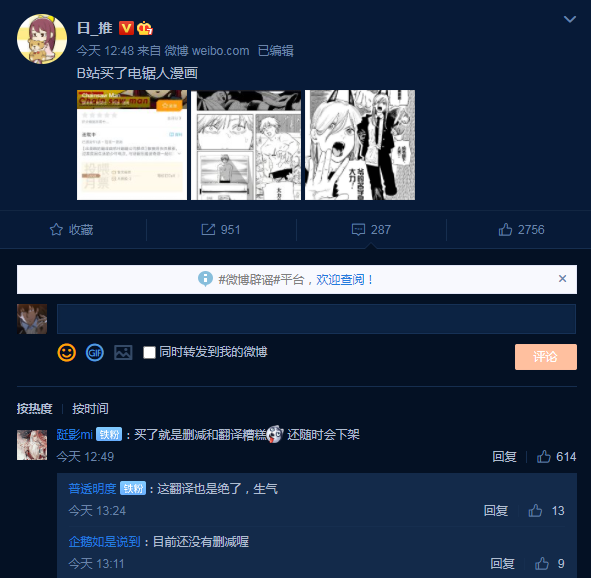Viewport: 591px width, 578px height.
Task: Open the third manga thumbnail image
Action: (360, 145)
